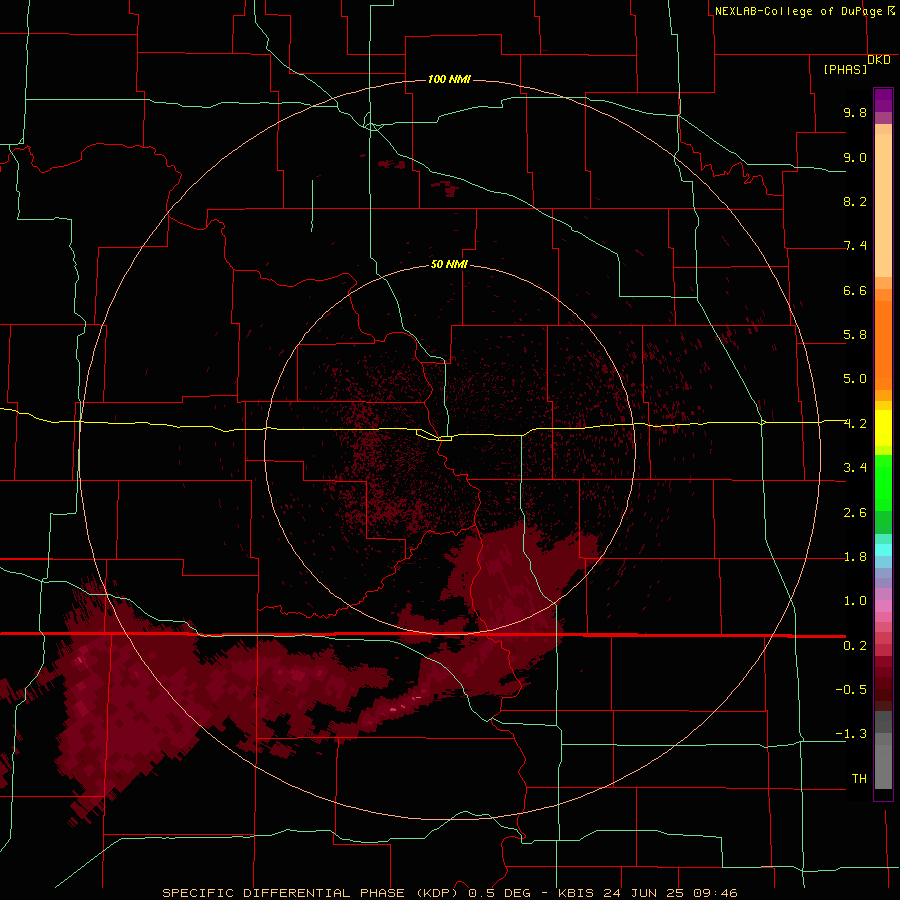Click the purple top segment of the color bar
The height and width of the screenshot is (900, 900).
coord(883,100)
